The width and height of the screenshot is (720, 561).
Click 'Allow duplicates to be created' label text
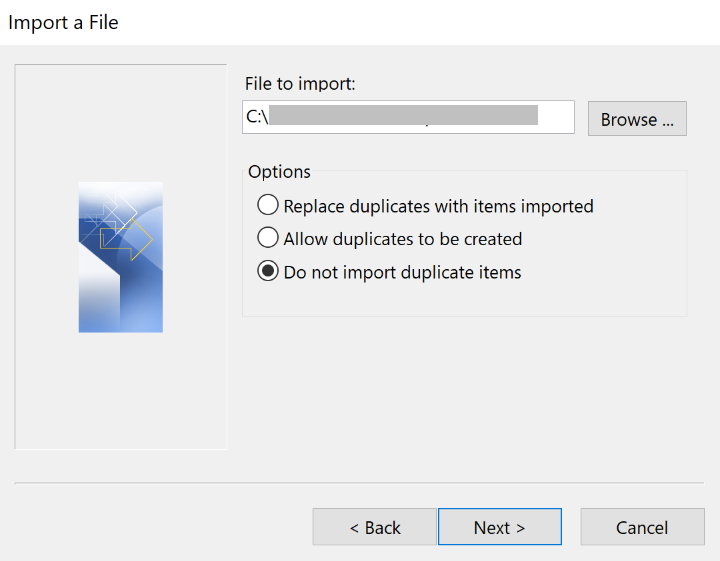click(x=402, y=239)
